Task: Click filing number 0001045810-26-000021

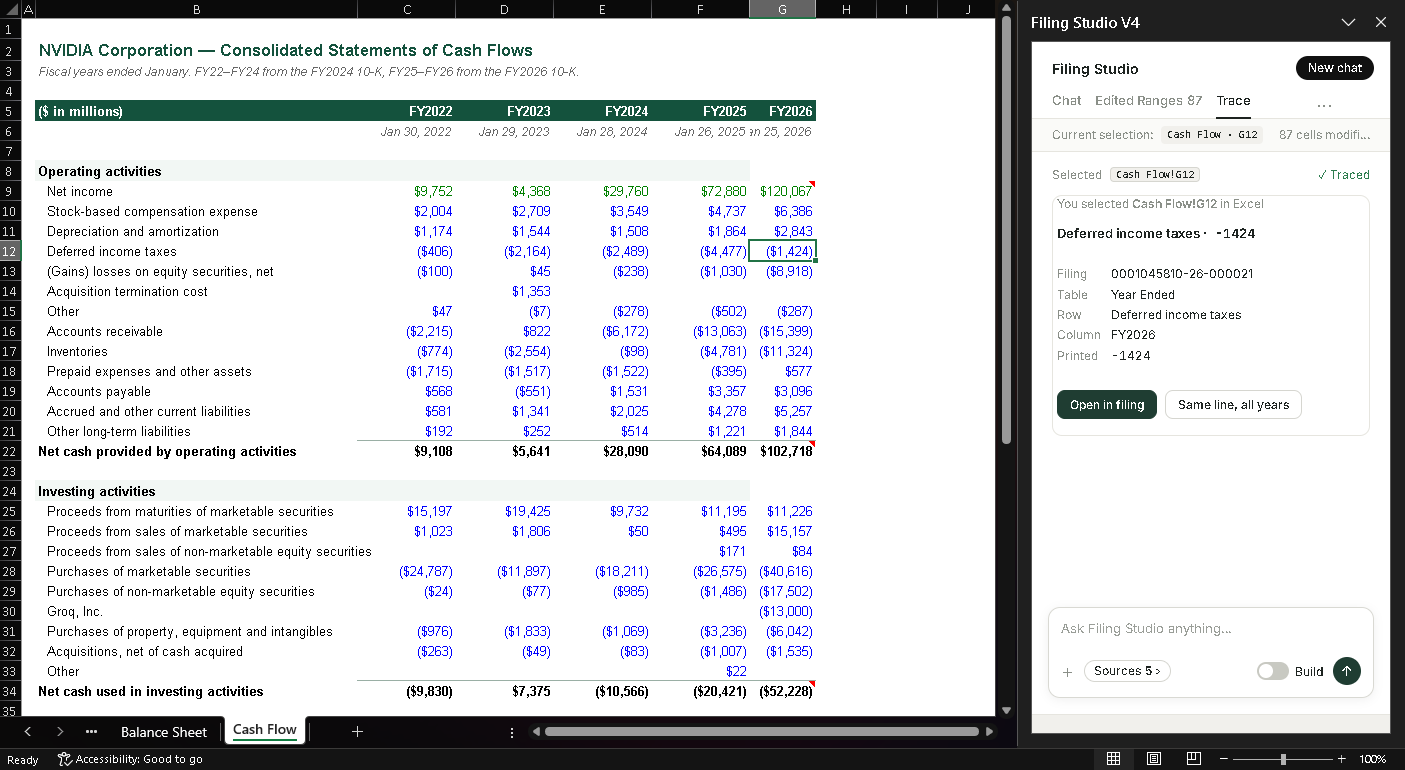Action: [x=1182, y=274]
